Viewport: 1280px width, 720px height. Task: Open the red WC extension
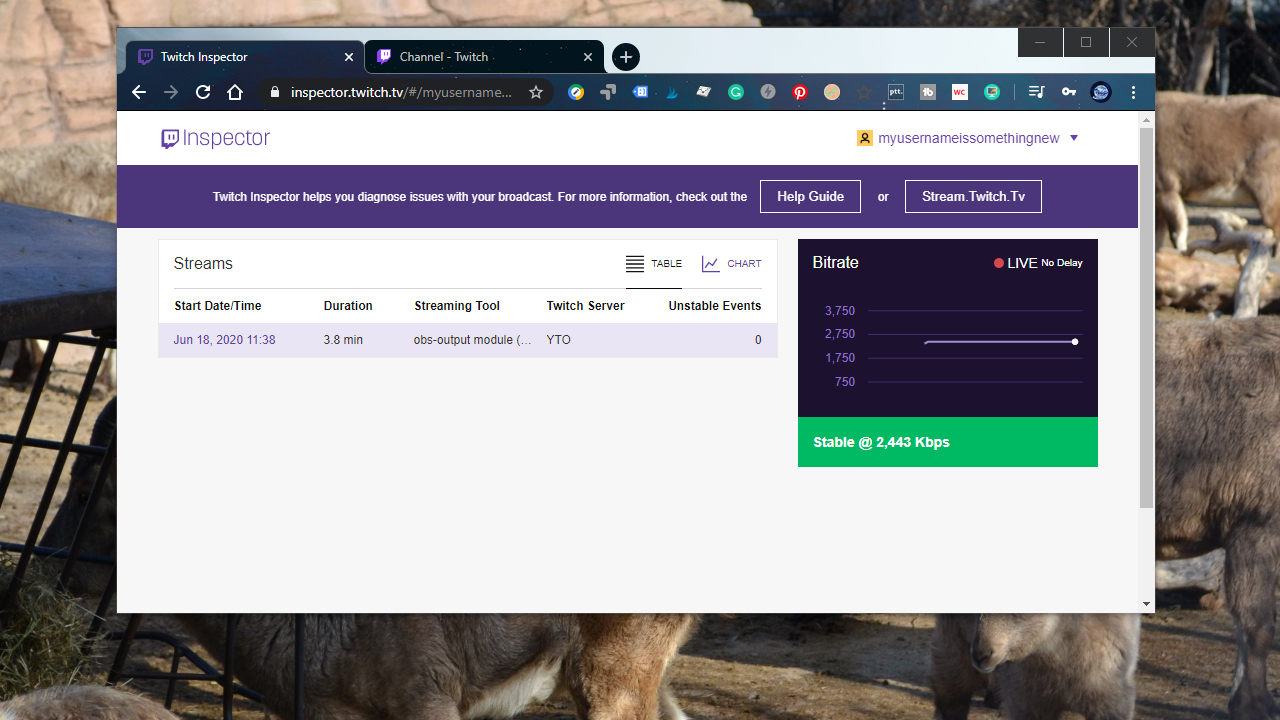tap(960, 92)
